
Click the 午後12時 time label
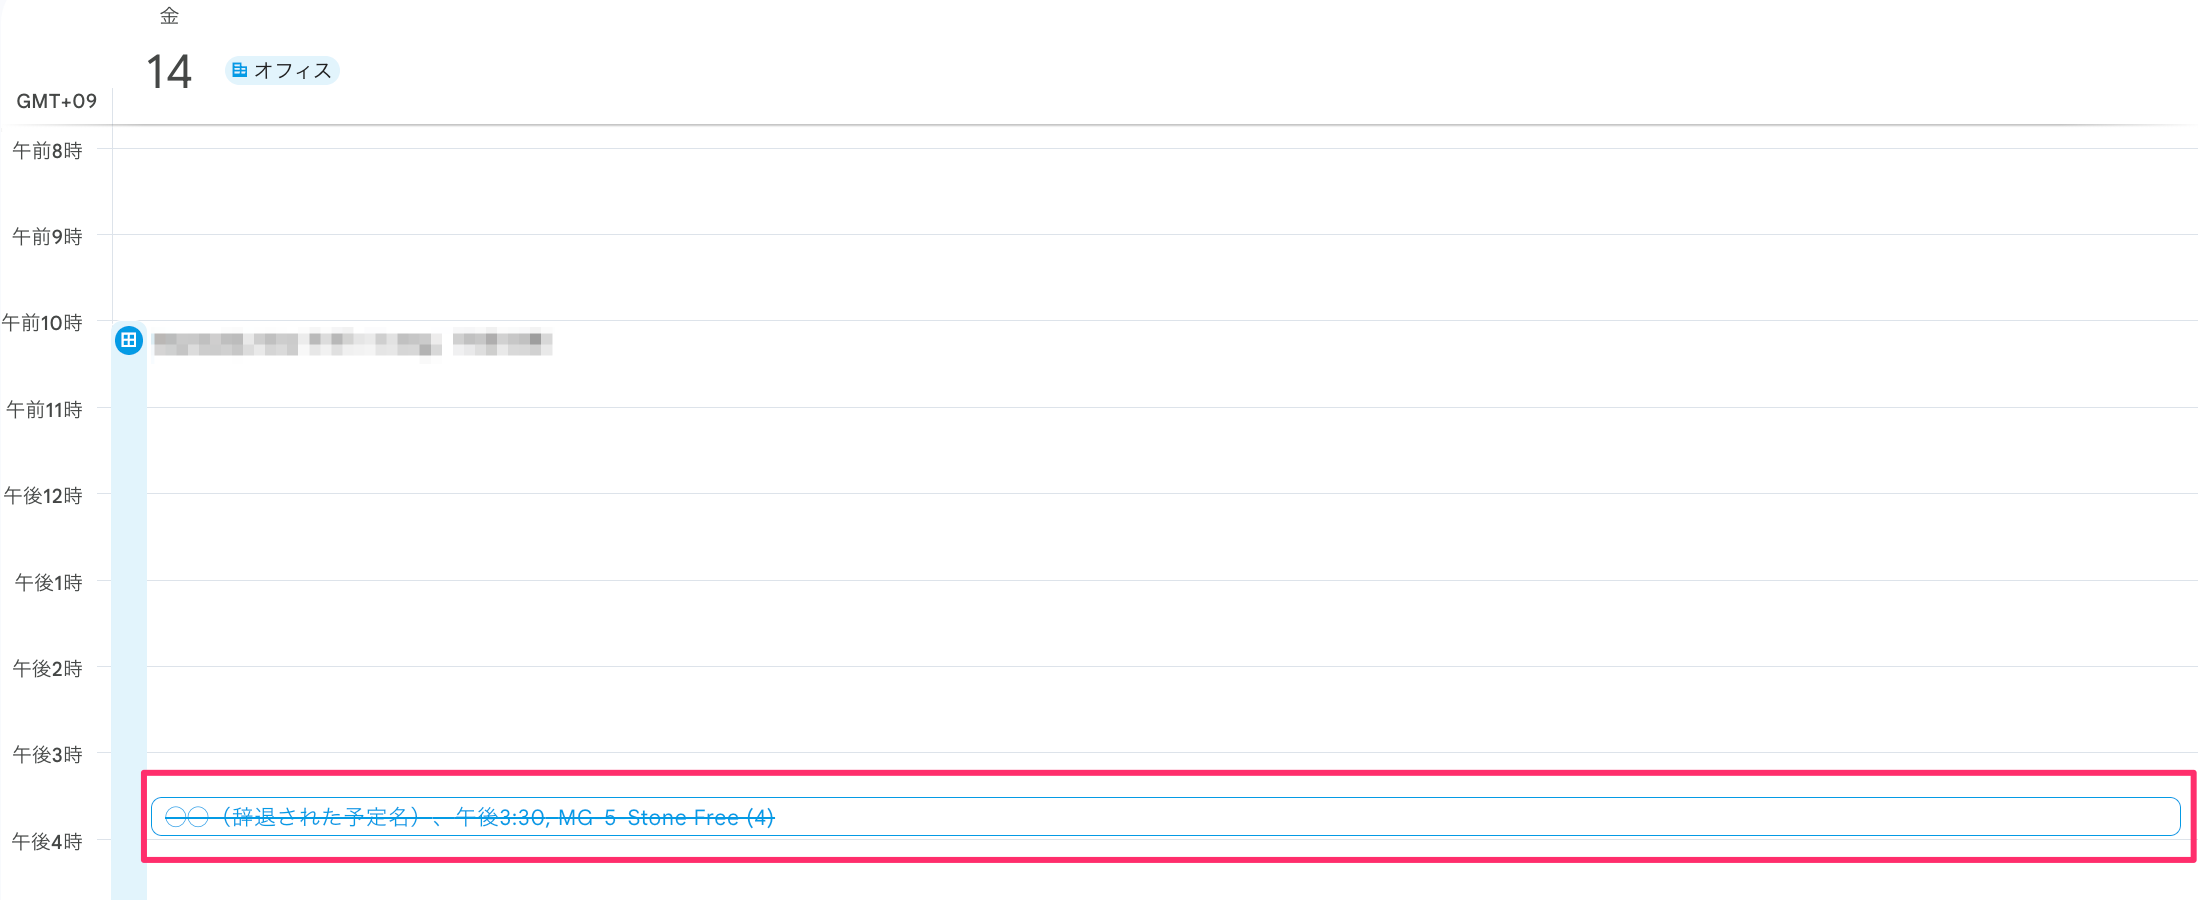(x=43, y=496)
